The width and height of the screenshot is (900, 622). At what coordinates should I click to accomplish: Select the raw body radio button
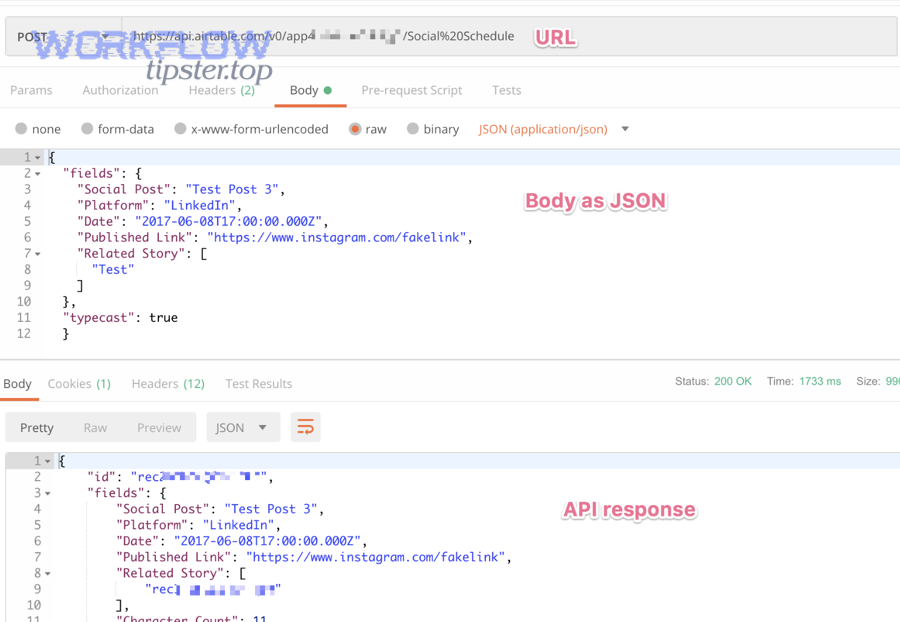[x=355, y=129]
